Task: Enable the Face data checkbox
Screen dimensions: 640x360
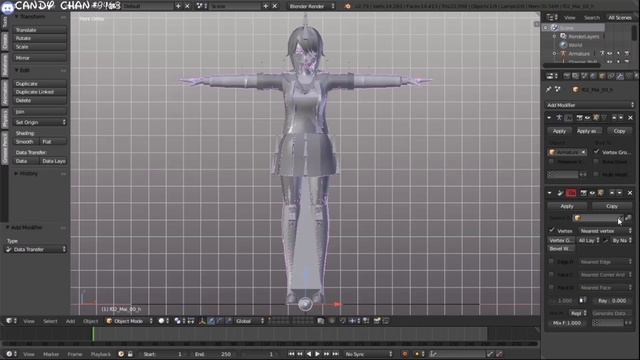Action: 551,287
